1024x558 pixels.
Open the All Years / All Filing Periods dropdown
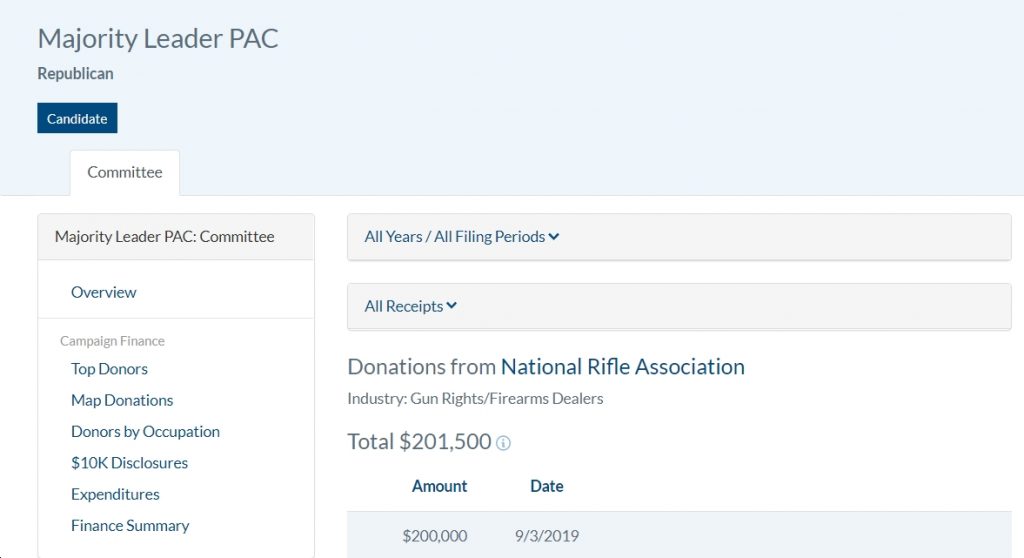click(x=679, y=237)
